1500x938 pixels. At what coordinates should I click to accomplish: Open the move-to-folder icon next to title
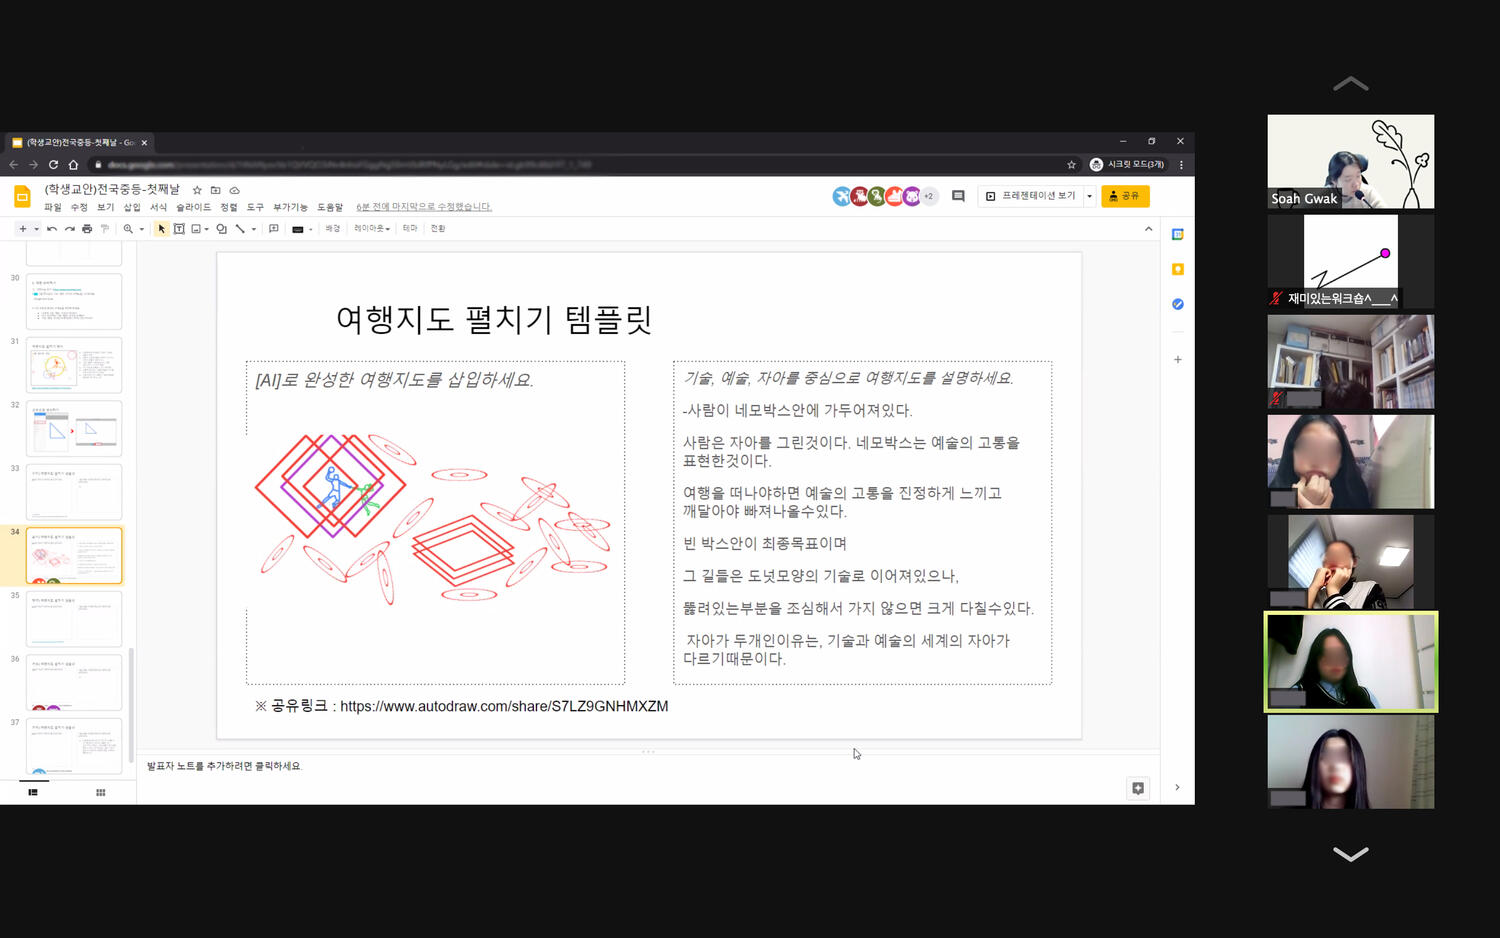pos(215,190)
